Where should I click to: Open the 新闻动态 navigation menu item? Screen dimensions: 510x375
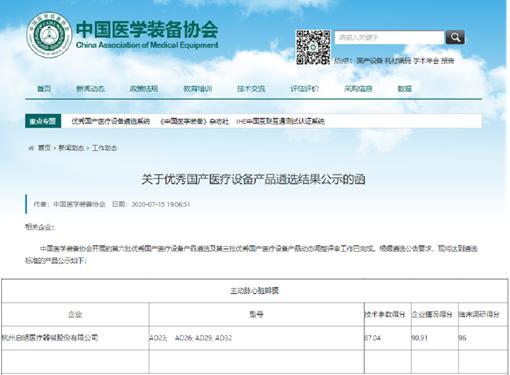[x=90, y=89]
